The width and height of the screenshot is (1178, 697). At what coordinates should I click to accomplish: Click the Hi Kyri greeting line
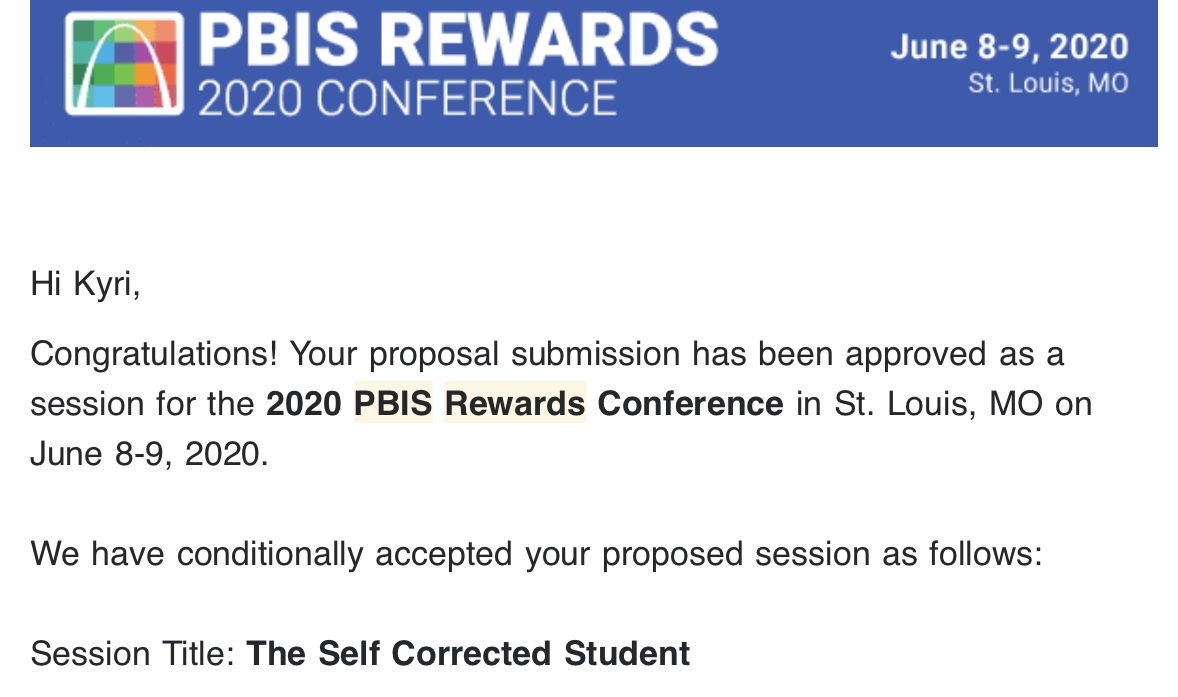click(85, 284)
